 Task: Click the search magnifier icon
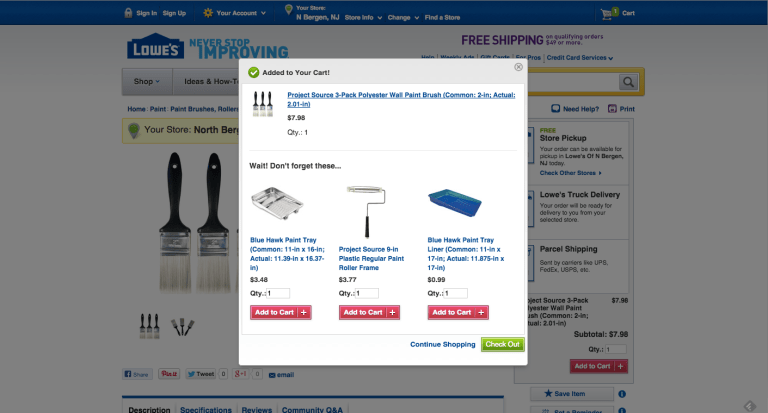628,82
